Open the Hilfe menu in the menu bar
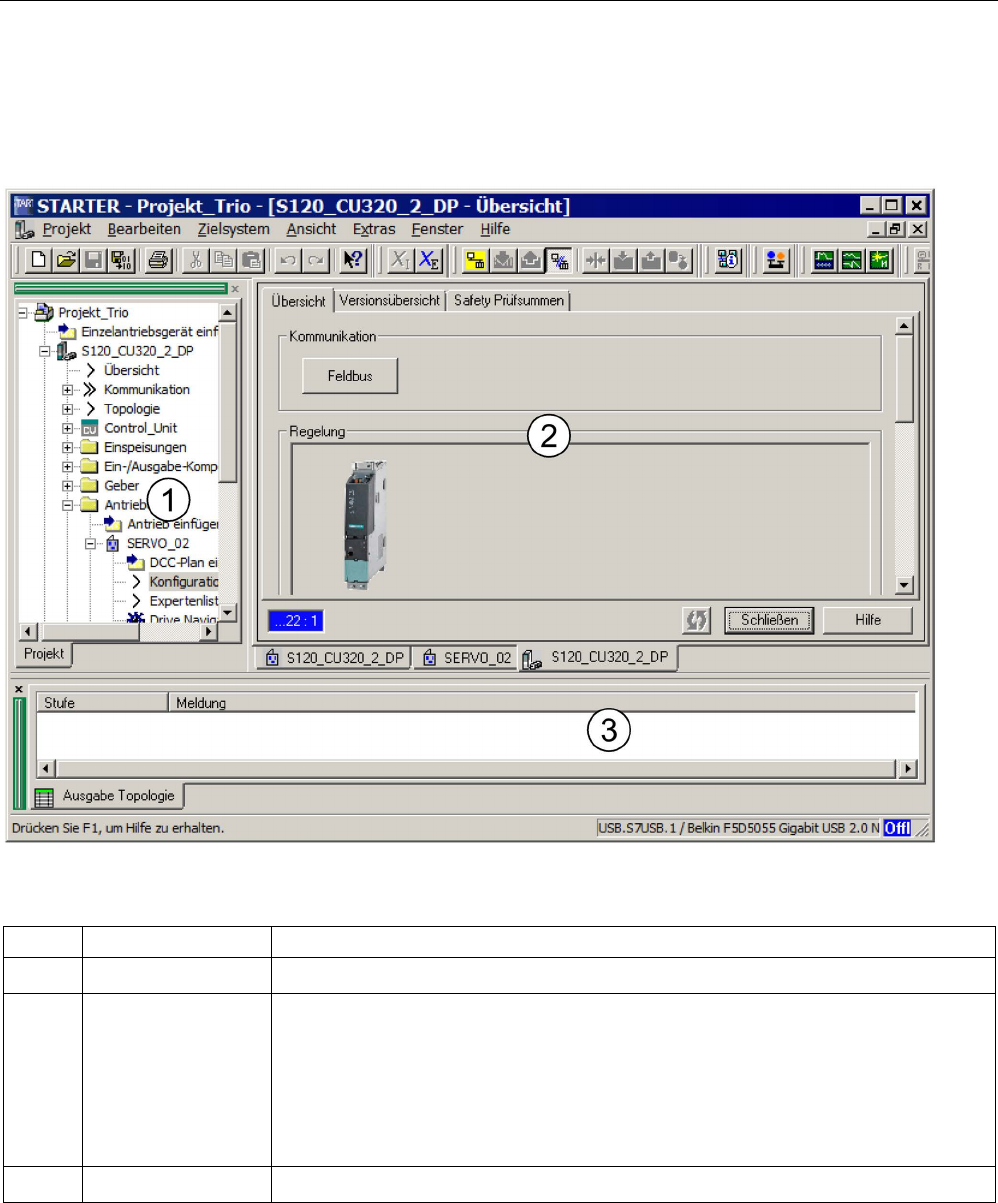The width and height of the screenshot is (998, 1203). [496, 229]
